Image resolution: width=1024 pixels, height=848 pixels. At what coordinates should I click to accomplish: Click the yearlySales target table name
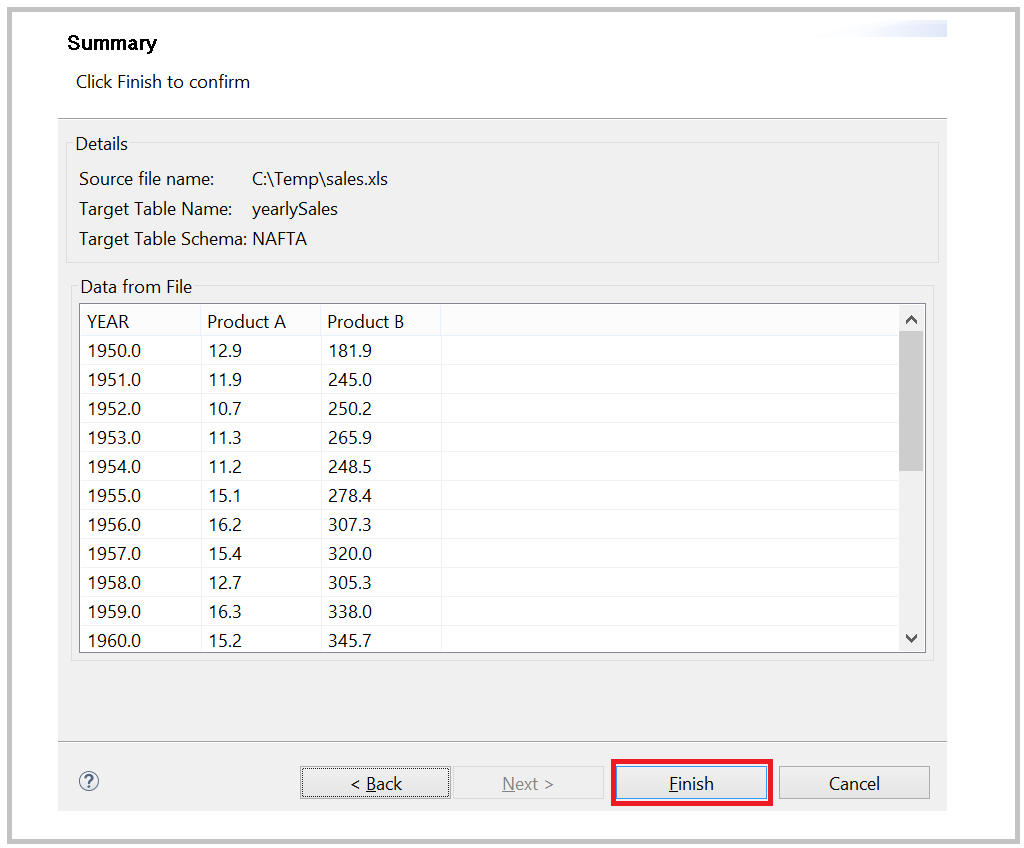[x=294, y=208]
